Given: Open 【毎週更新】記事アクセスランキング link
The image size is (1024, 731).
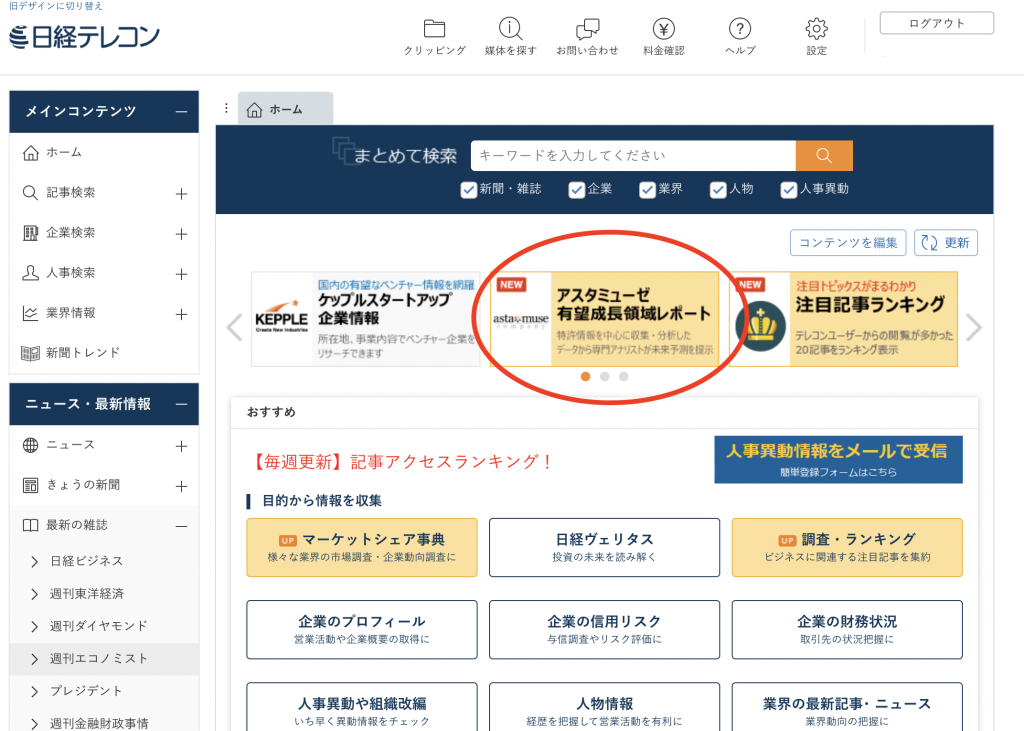Looking at the screenshot, I should tap(403, 462).
